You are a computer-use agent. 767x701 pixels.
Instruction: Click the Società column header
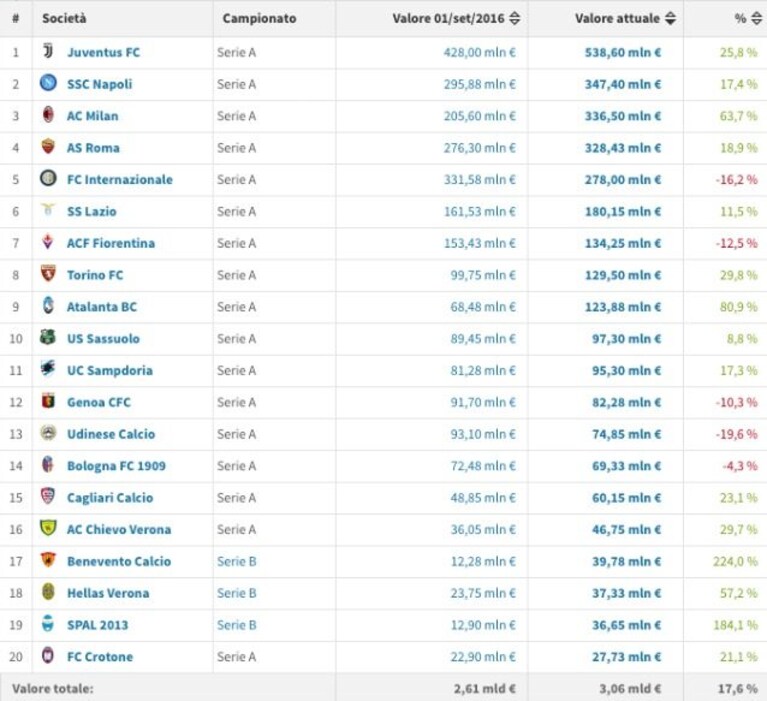pos(64,19)
